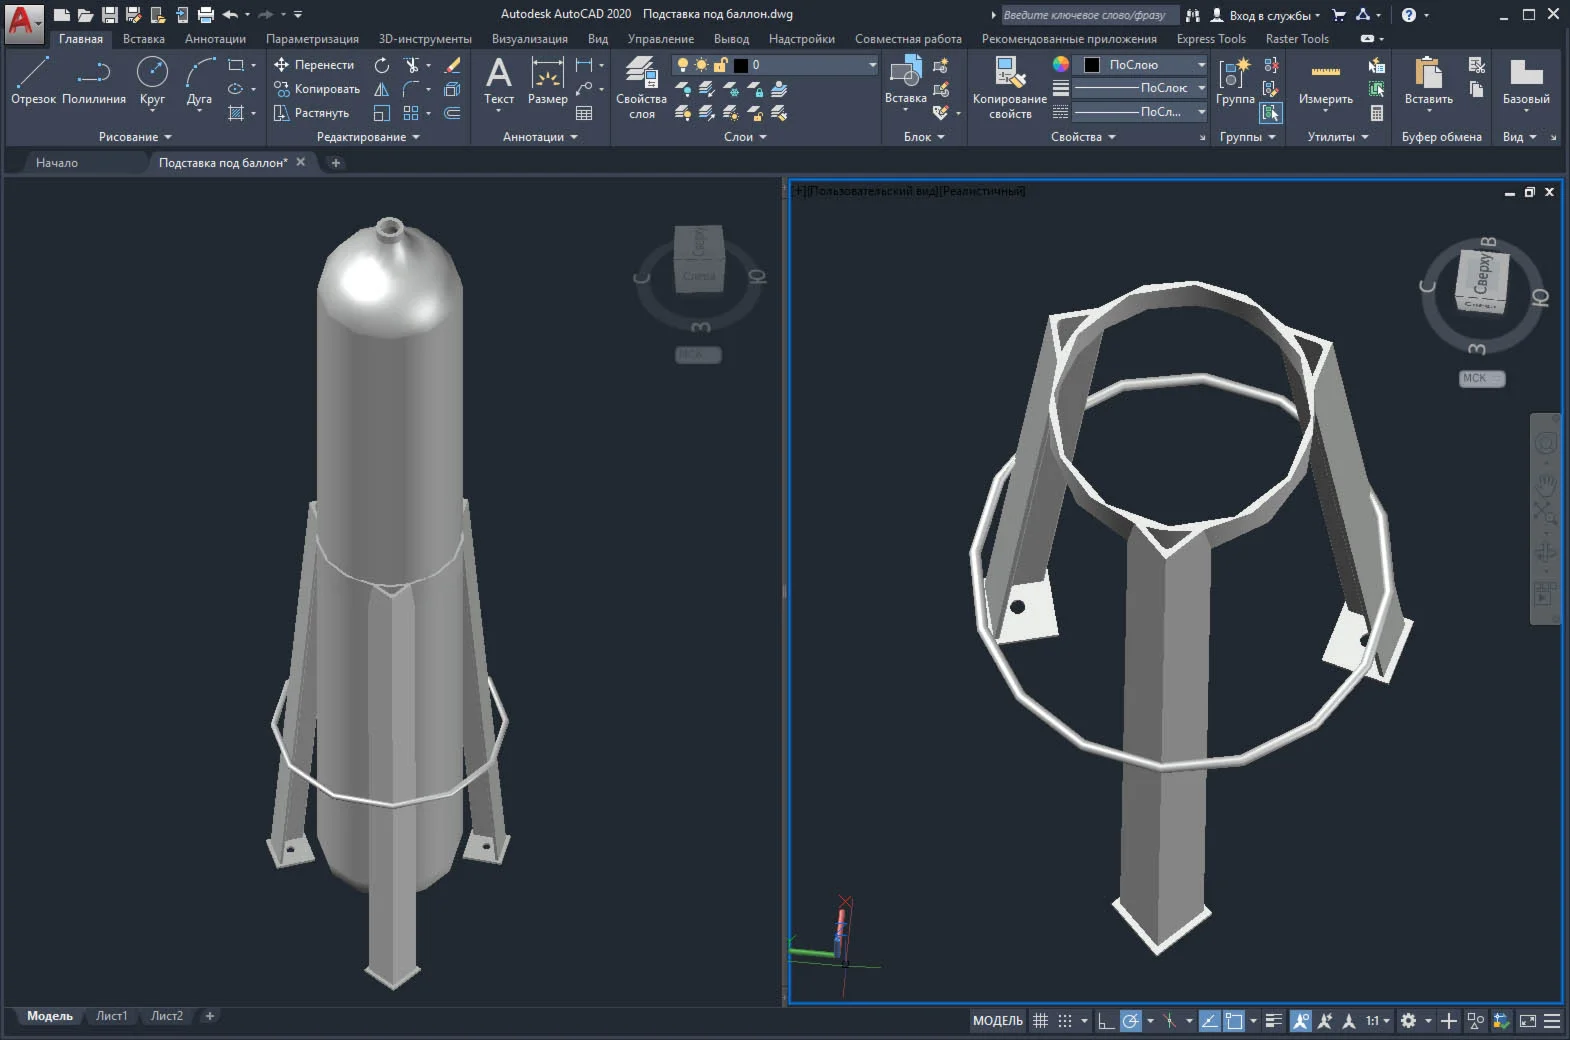The height and width of the screenshot is (1040, 1570).
Task: Click the Вставить paste icon
Action: (x=1428, y=80)
